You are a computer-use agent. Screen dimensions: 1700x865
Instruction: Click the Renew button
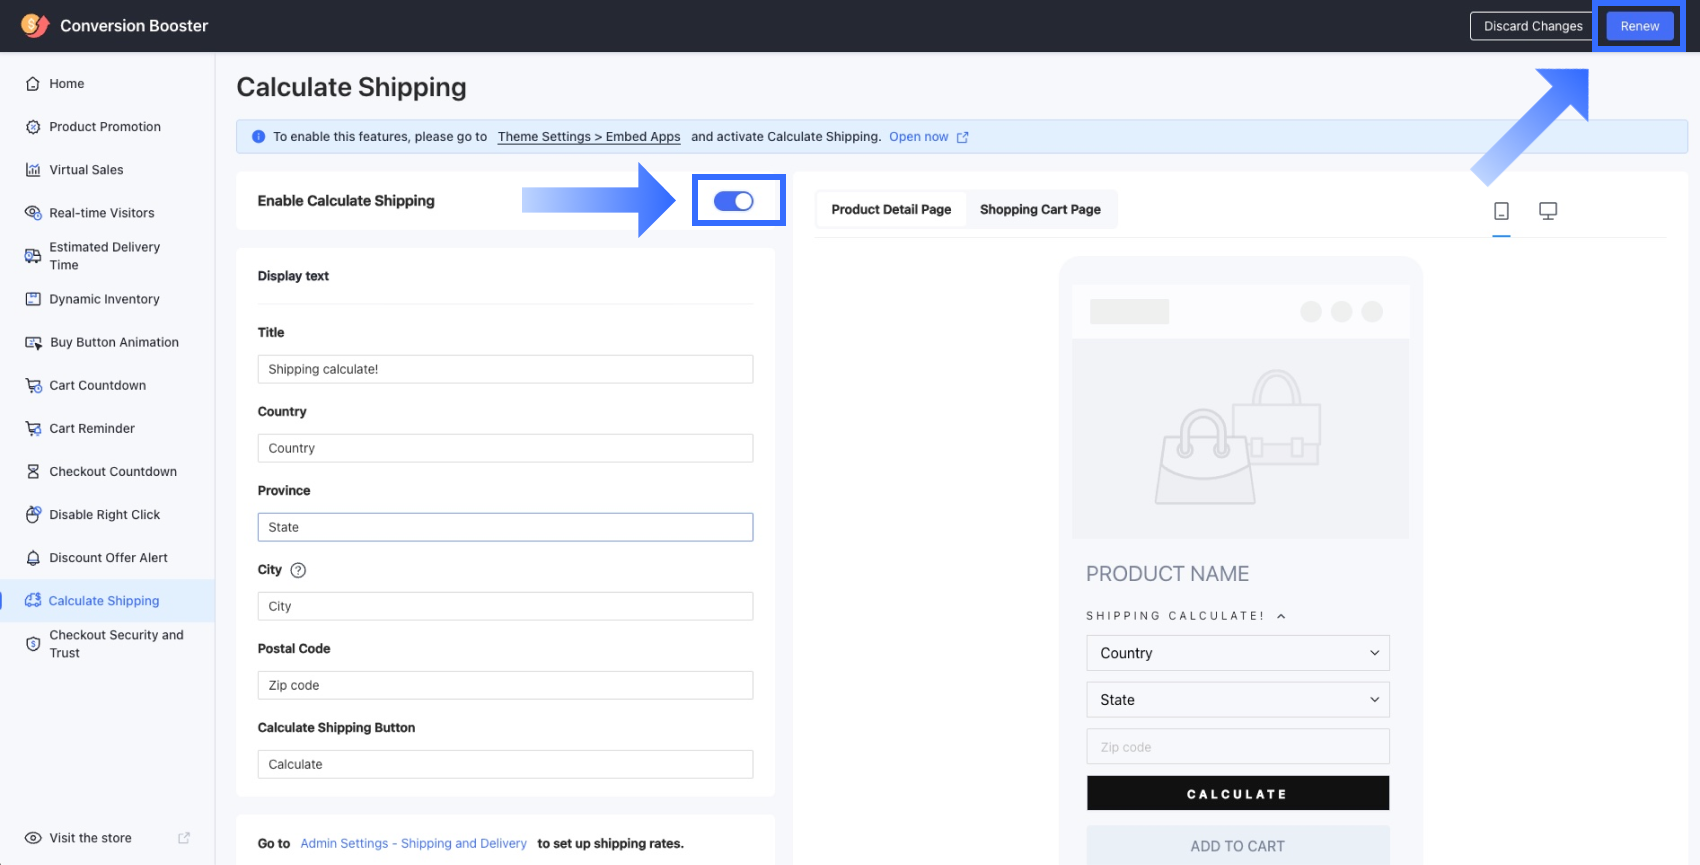1639,26
